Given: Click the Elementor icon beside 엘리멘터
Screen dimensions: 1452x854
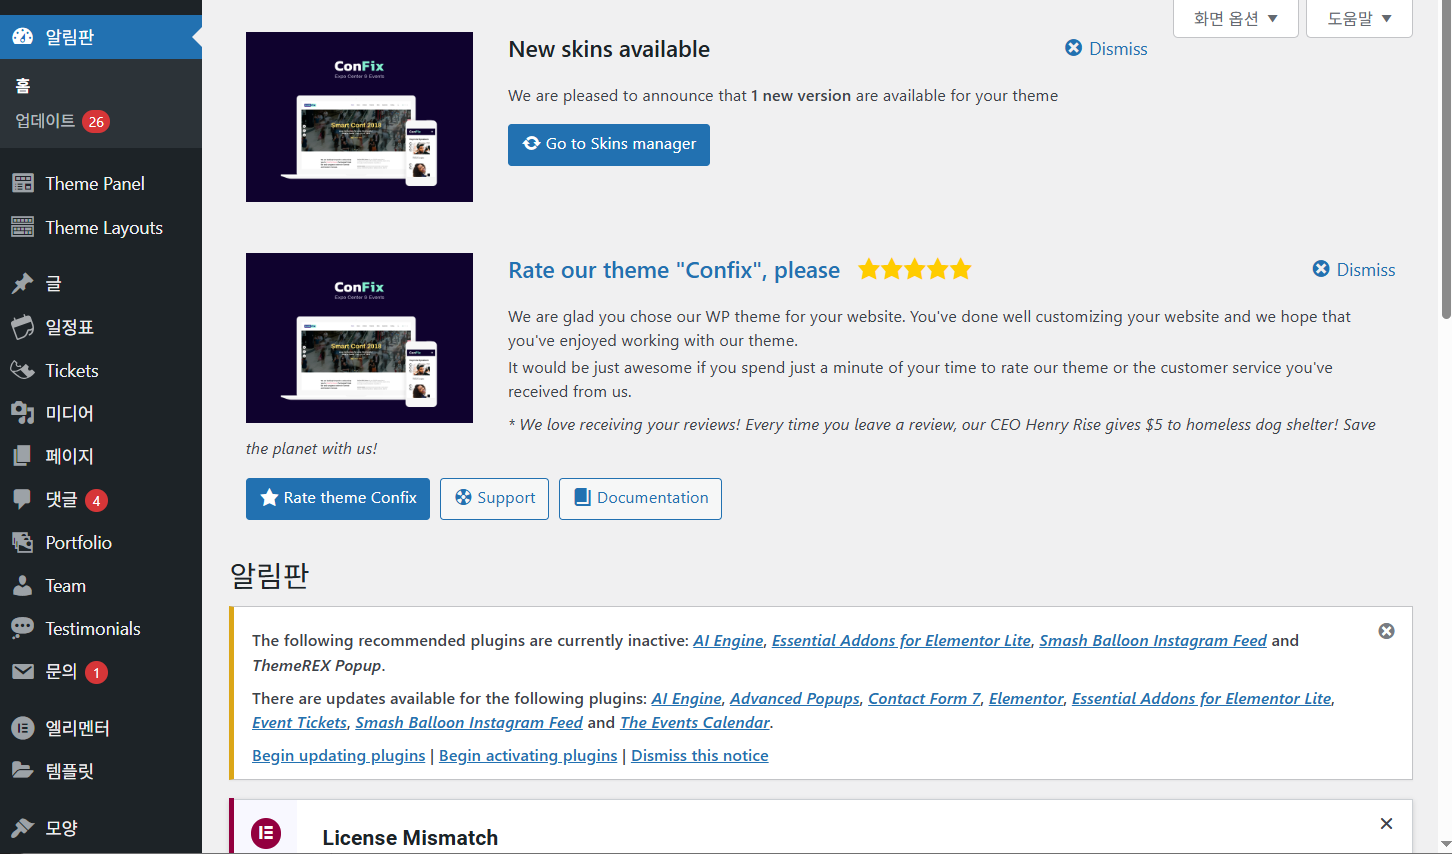Looking at the screenshot, I should pos(23,728).
